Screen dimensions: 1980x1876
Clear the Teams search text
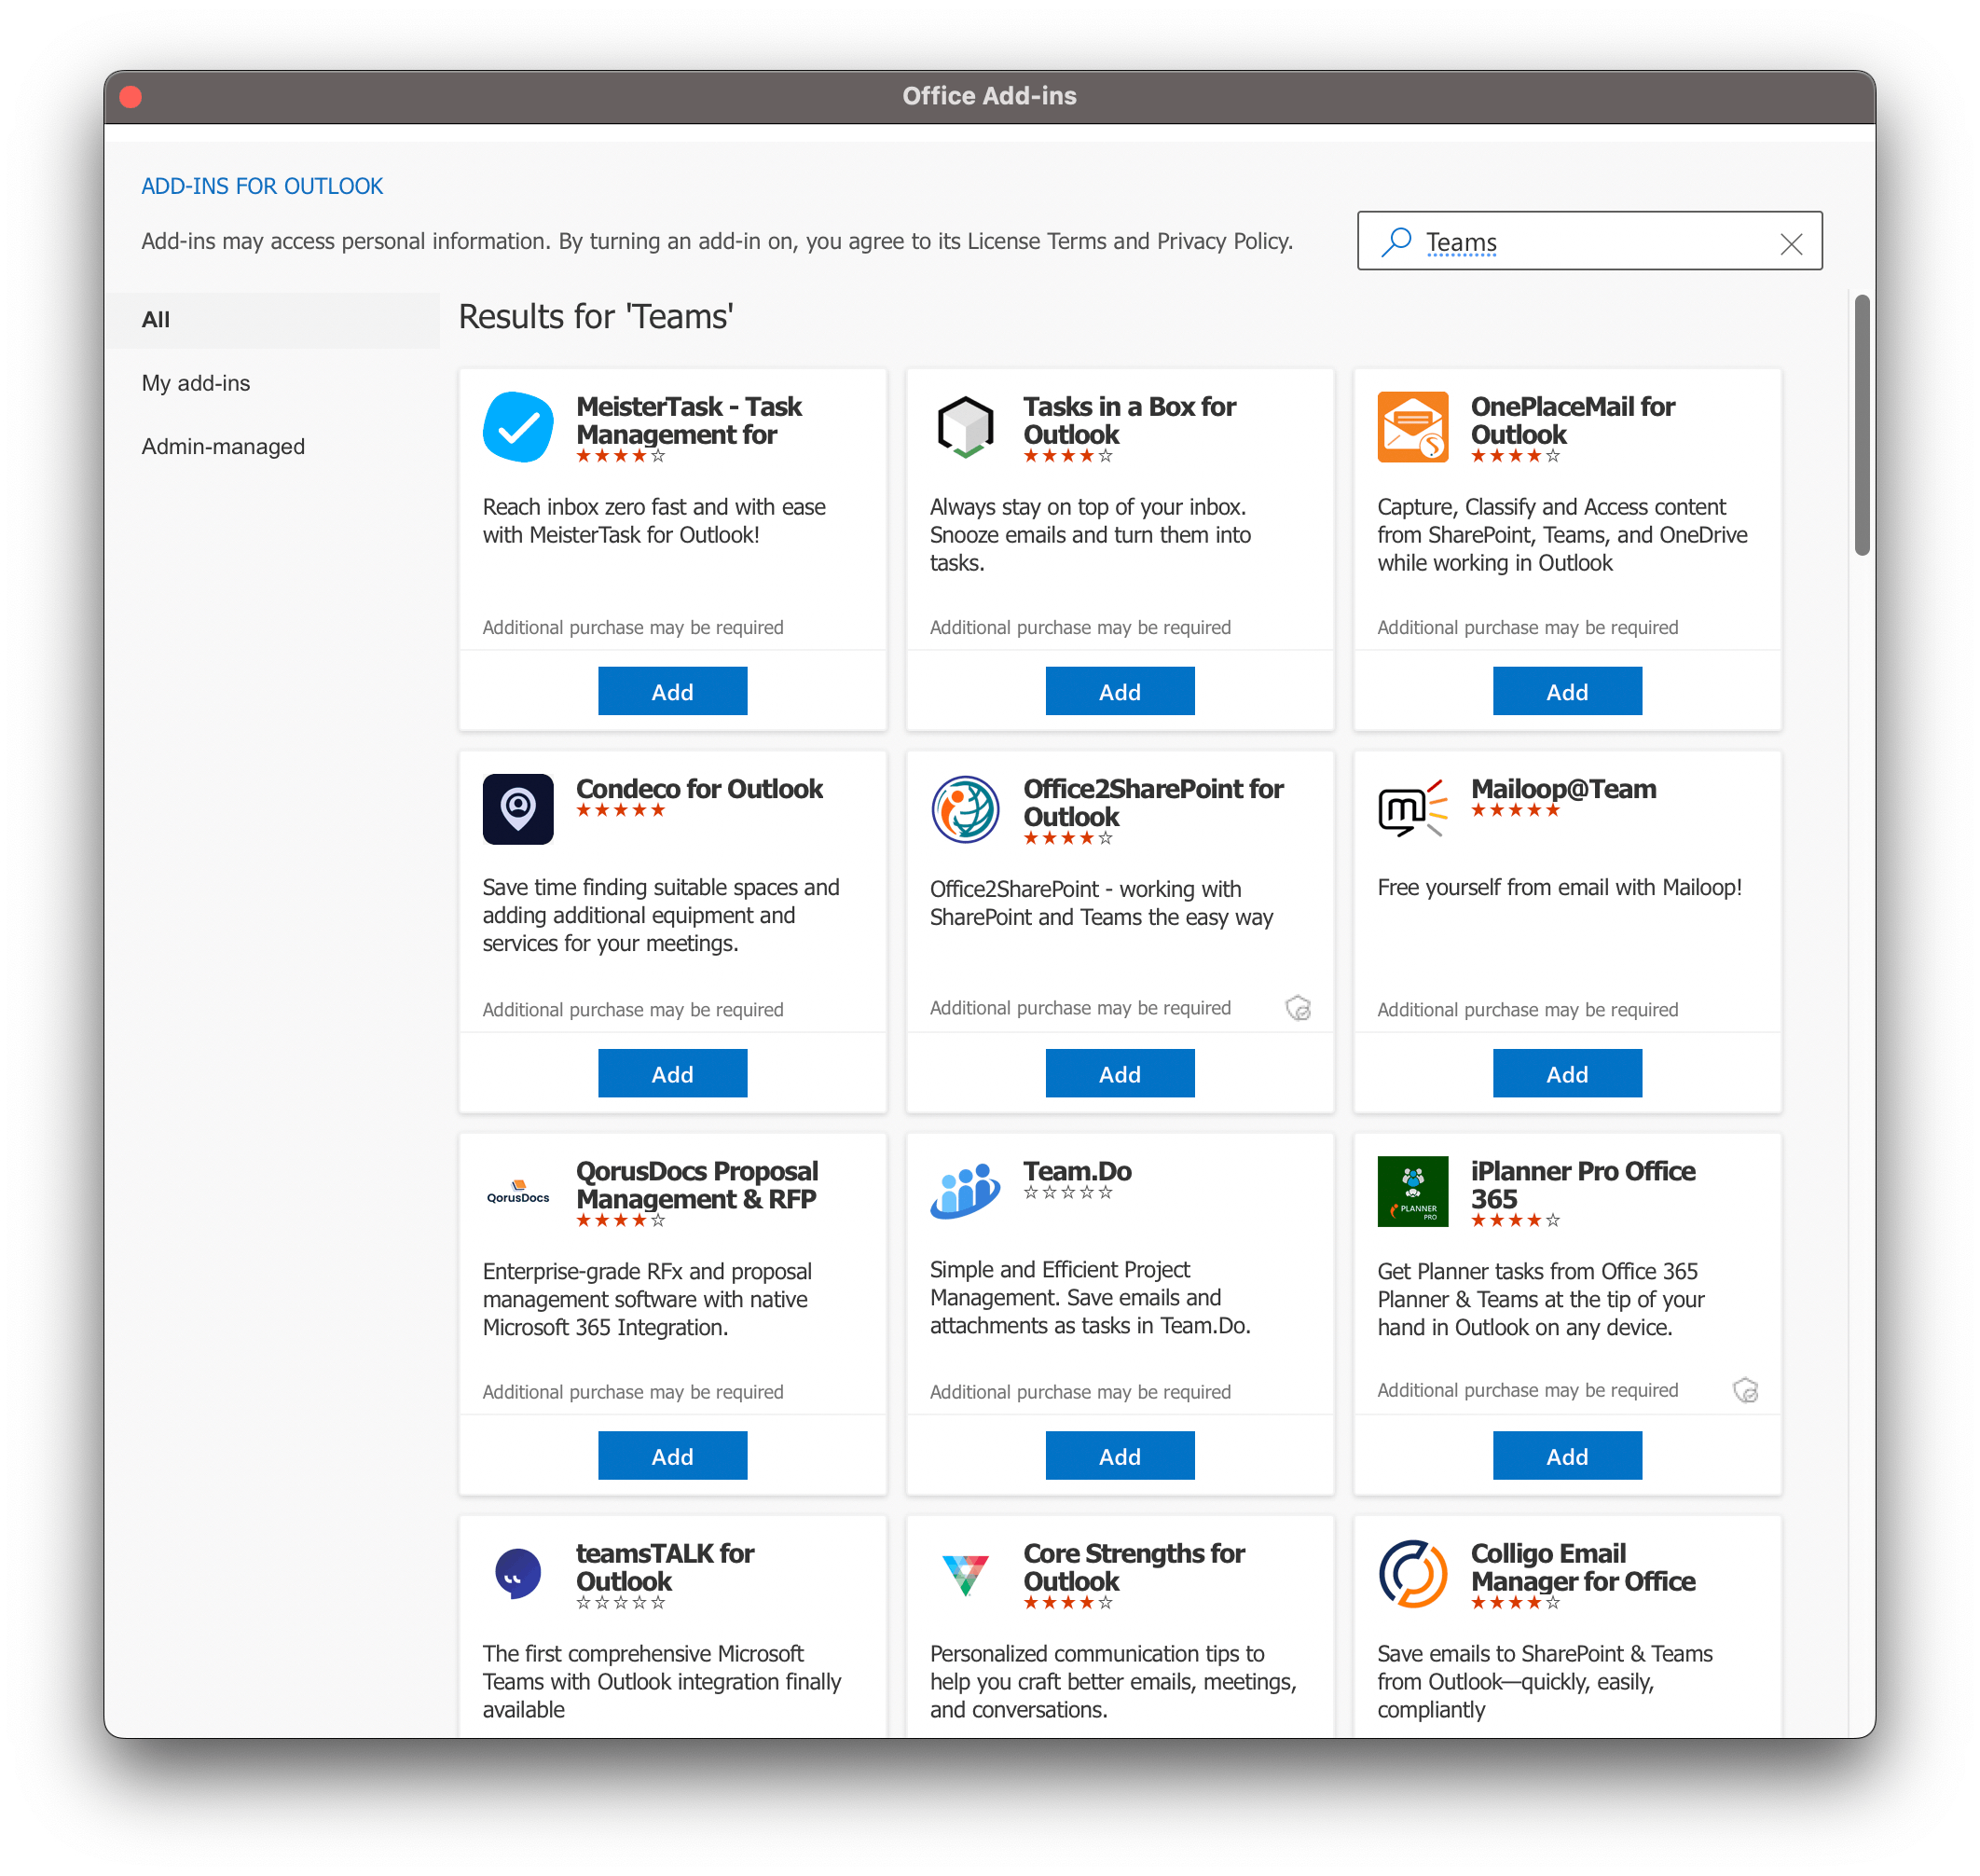[x=1790, y=243]
